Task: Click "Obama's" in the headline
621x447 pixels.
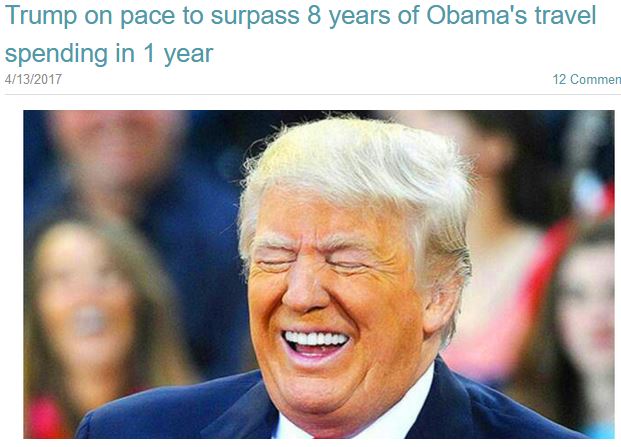Action: (x=477, y=15)
